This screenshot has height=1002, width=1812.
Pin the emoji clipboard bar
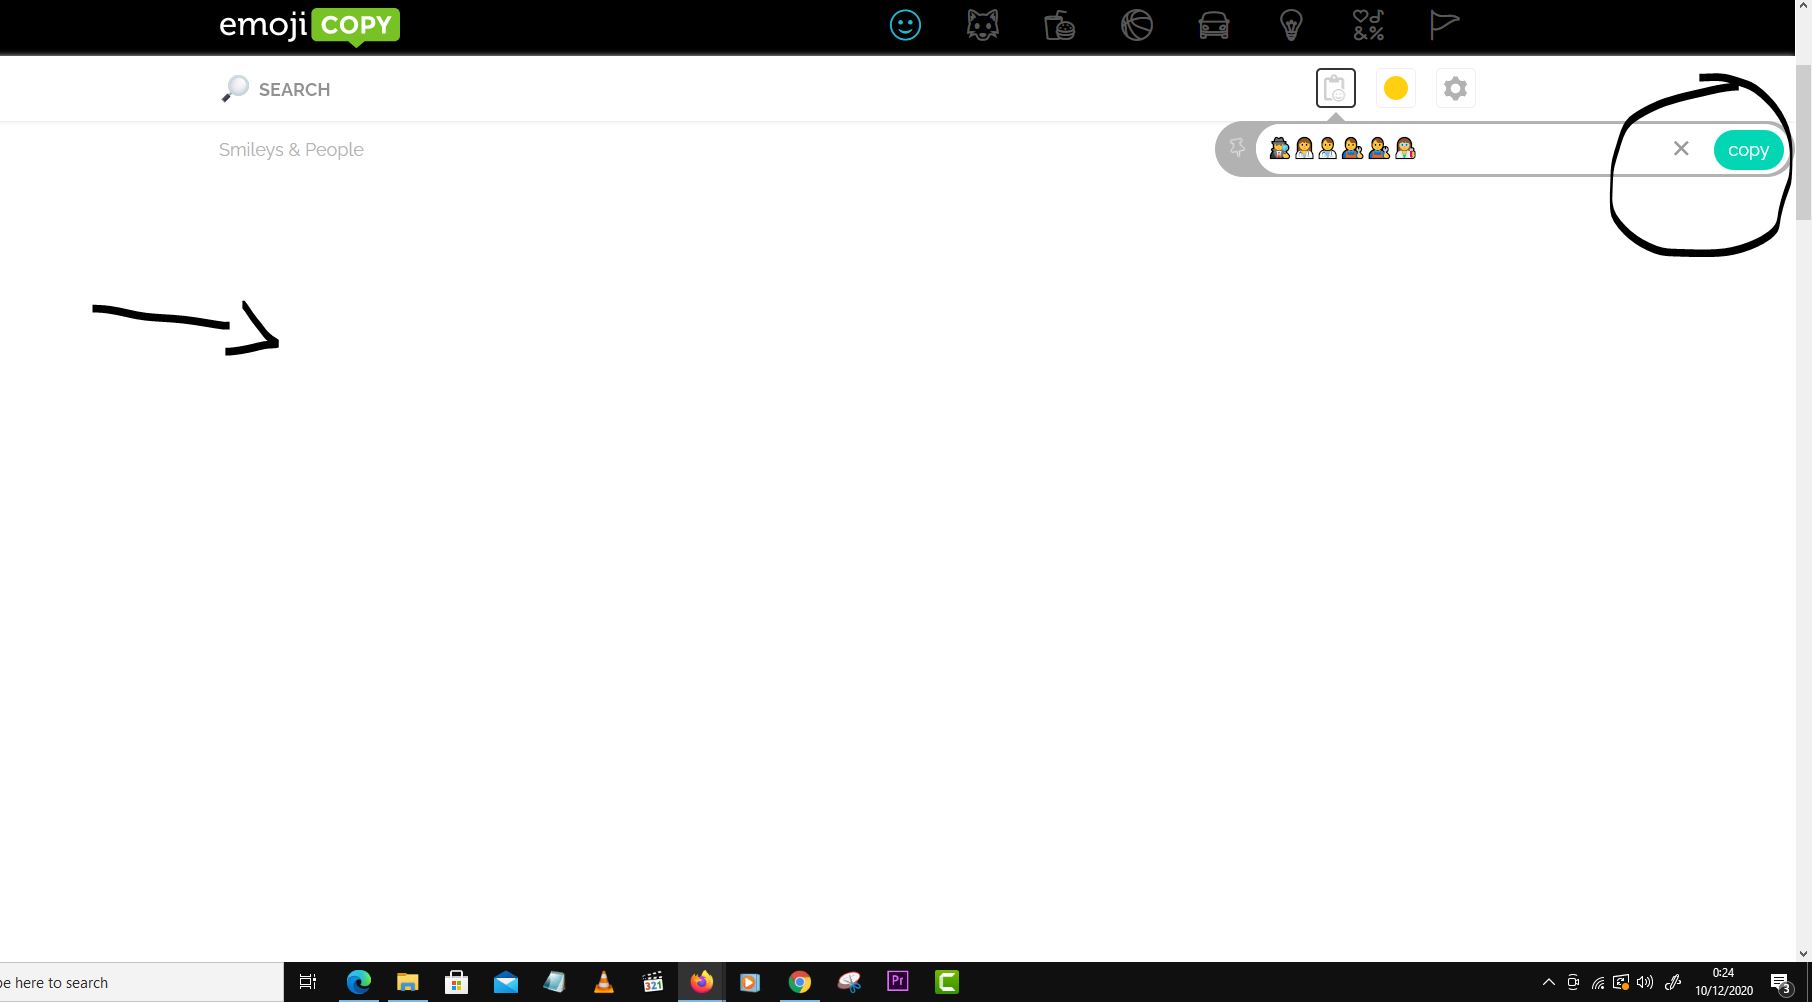coord(1237,149)
